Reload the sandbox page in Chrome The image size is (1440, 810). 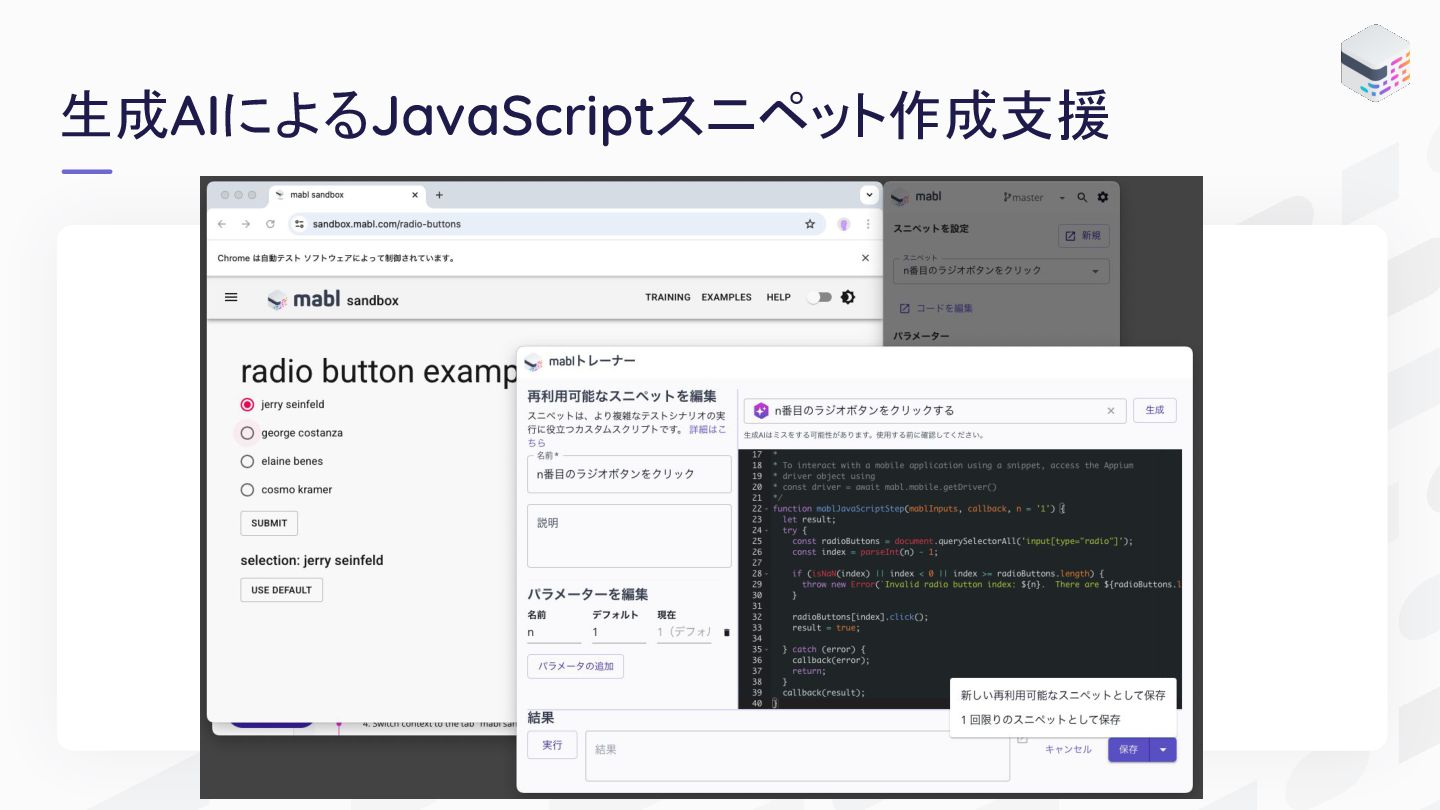pyautogui.click(x=270, y=224)
